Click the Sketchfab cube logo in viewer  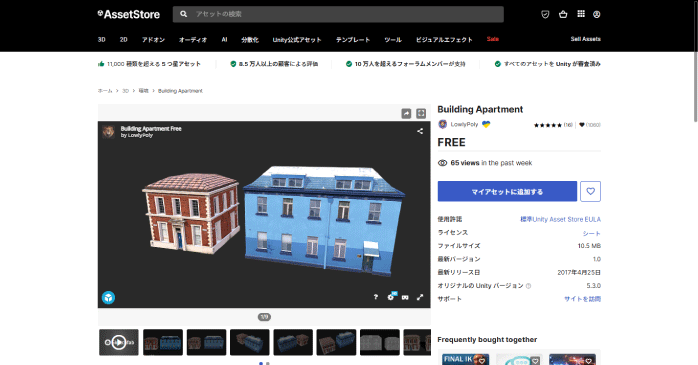pos(108,297)
